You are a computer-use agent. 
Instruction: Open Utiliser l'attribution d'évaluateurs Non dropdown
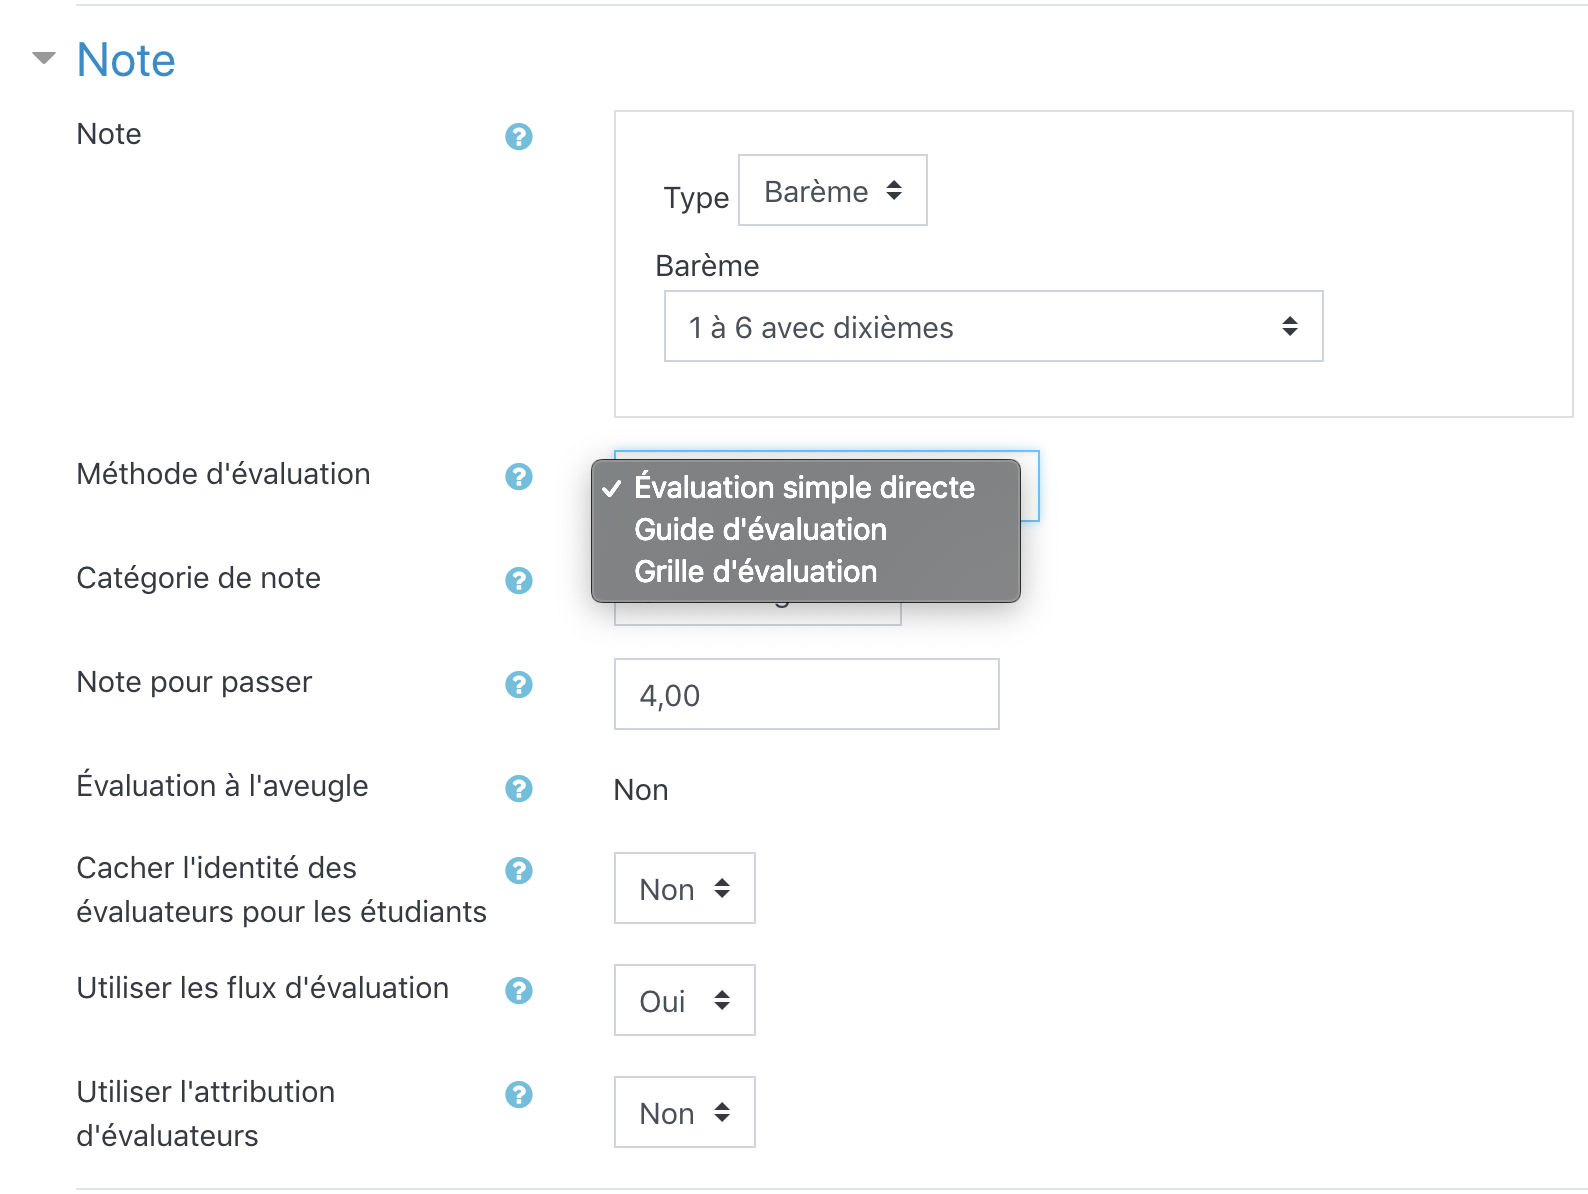tap(684, 1113)
